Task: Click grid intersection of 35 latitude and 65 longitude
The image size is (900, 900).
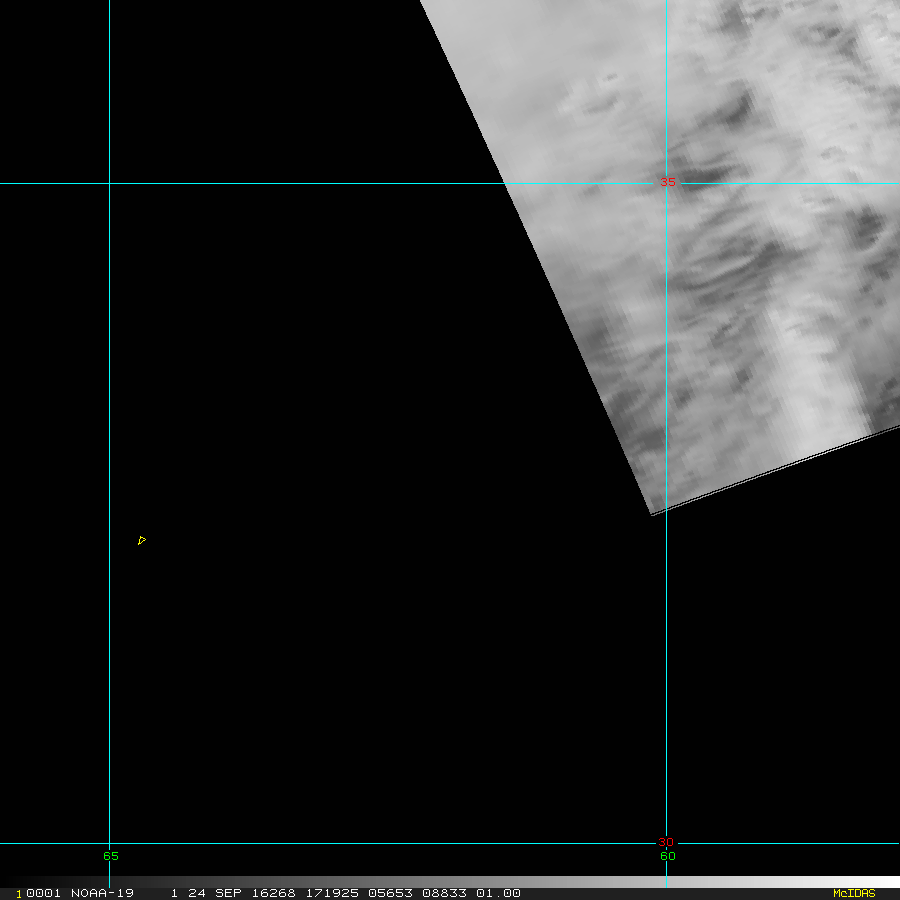Action: tap(109, 184)
